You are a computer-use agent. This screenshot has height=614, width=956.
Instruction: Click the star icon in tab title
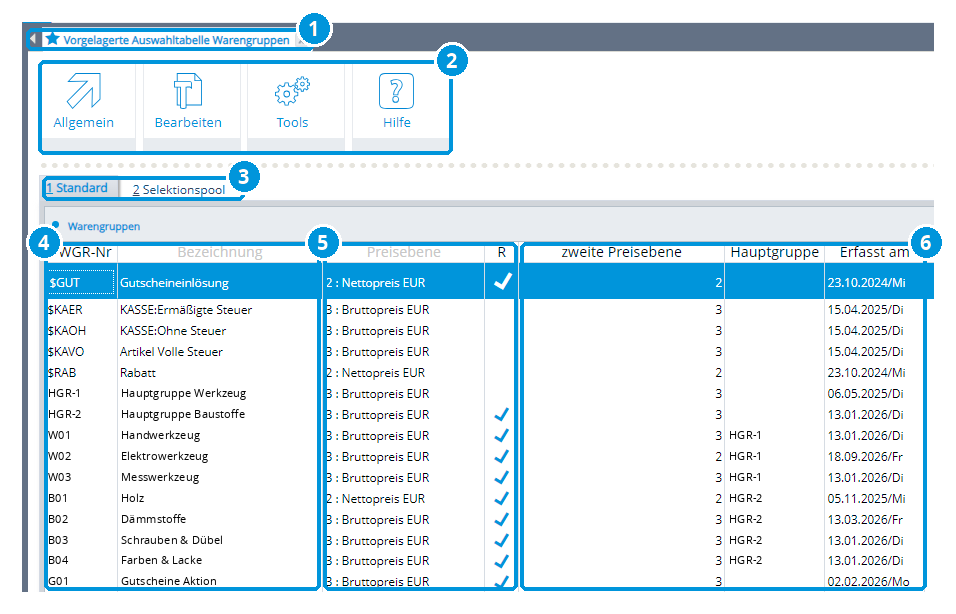[52, 39]
